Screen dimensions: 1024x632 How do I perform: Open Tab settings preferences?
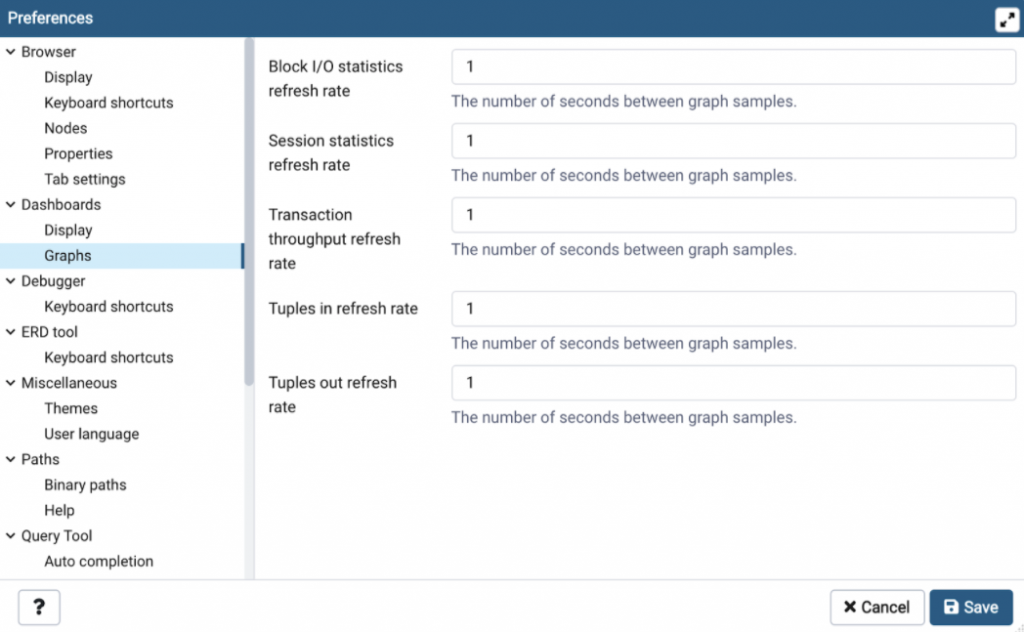(x=84, y=179)
